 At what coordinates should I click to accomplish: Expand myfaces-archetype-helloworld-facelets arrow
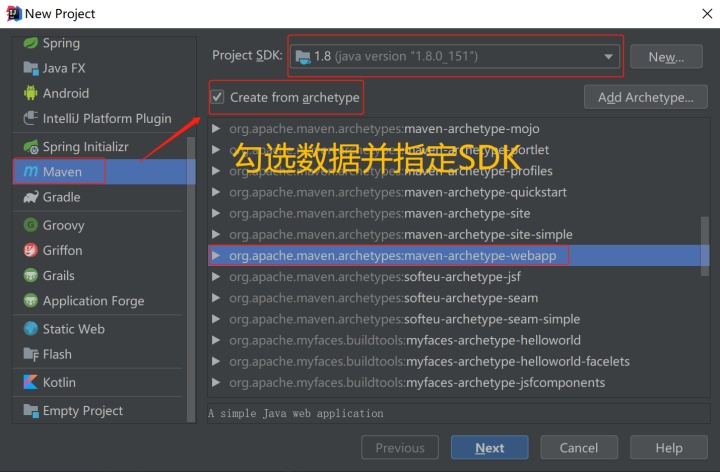(x=215, y=361)
